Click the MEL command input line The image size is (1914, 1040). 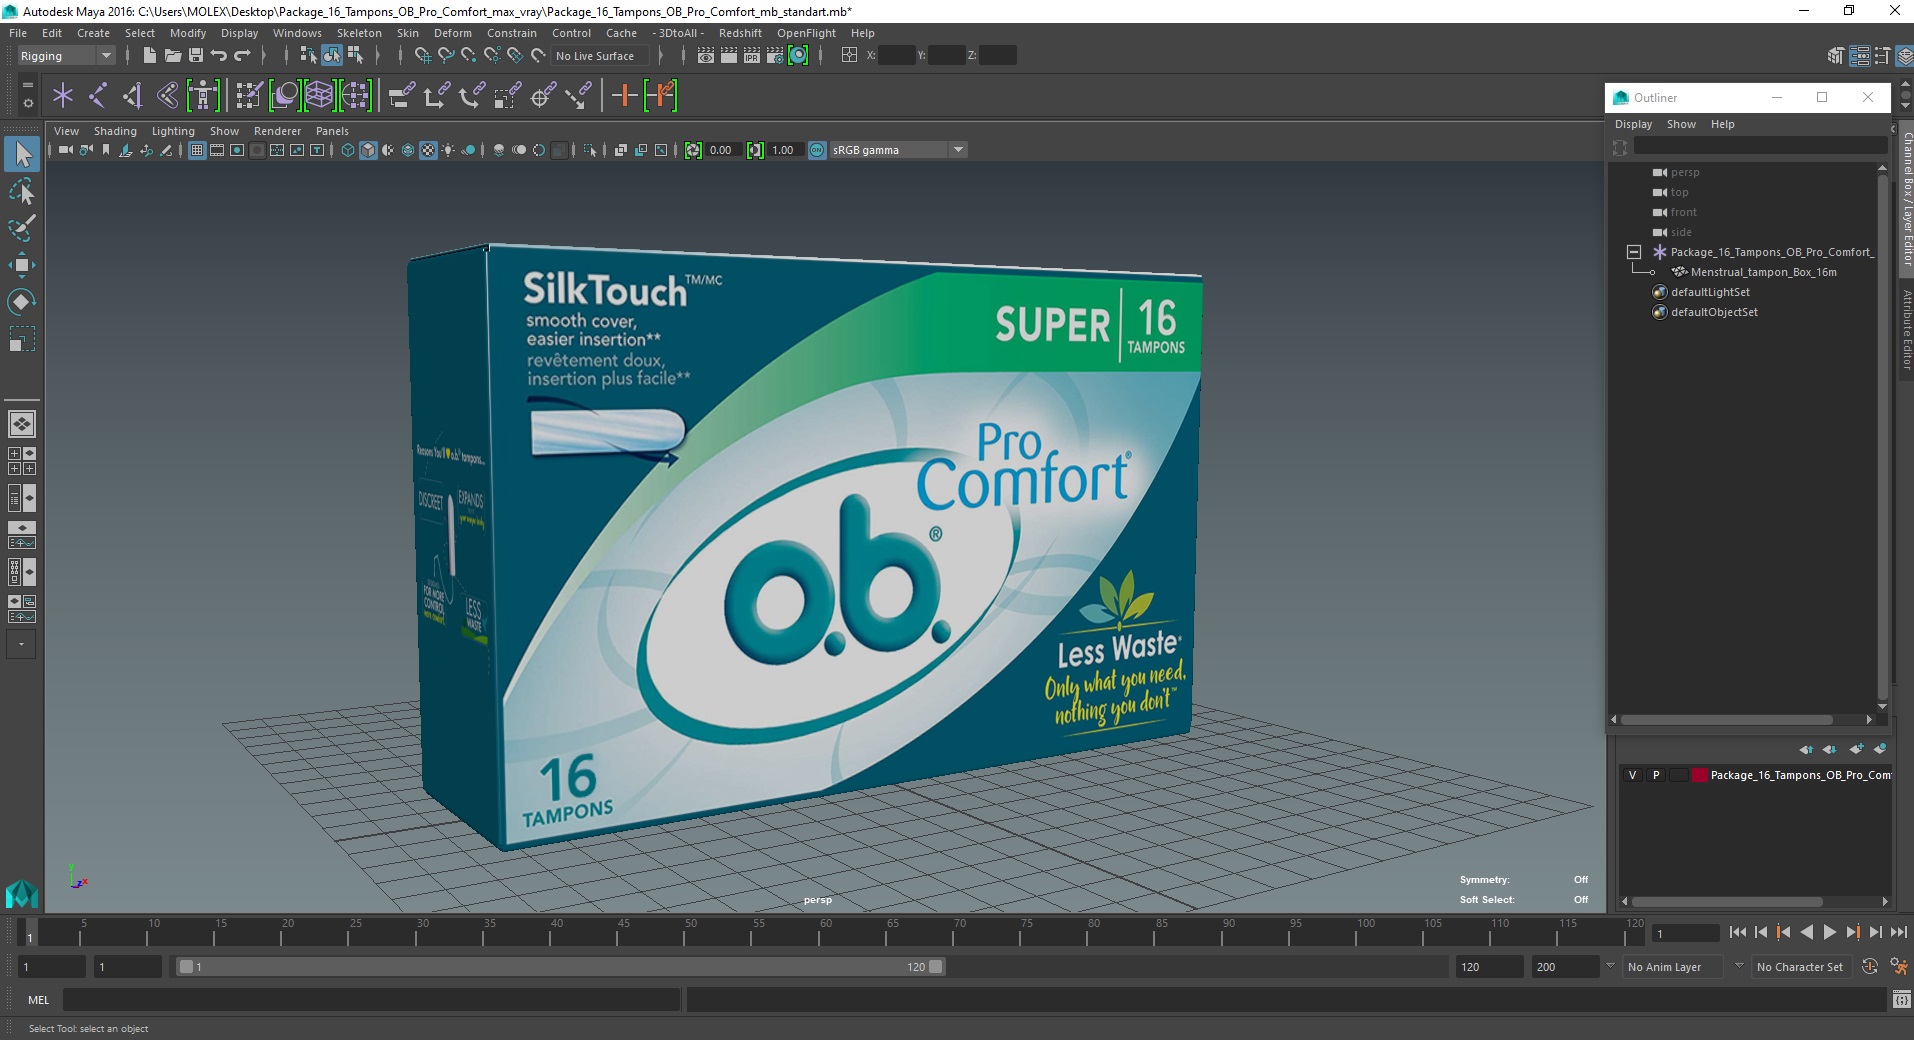coord(372,999)
